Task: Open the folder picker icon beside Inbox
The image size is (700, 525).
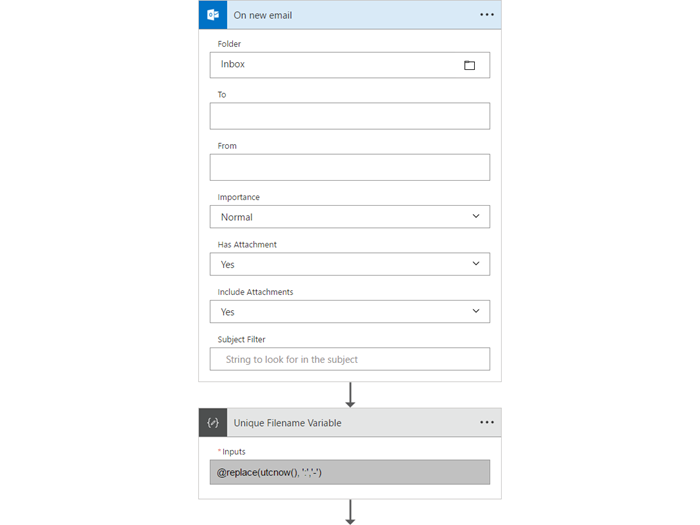Action: pyautogui.click(x=469, y=65)
